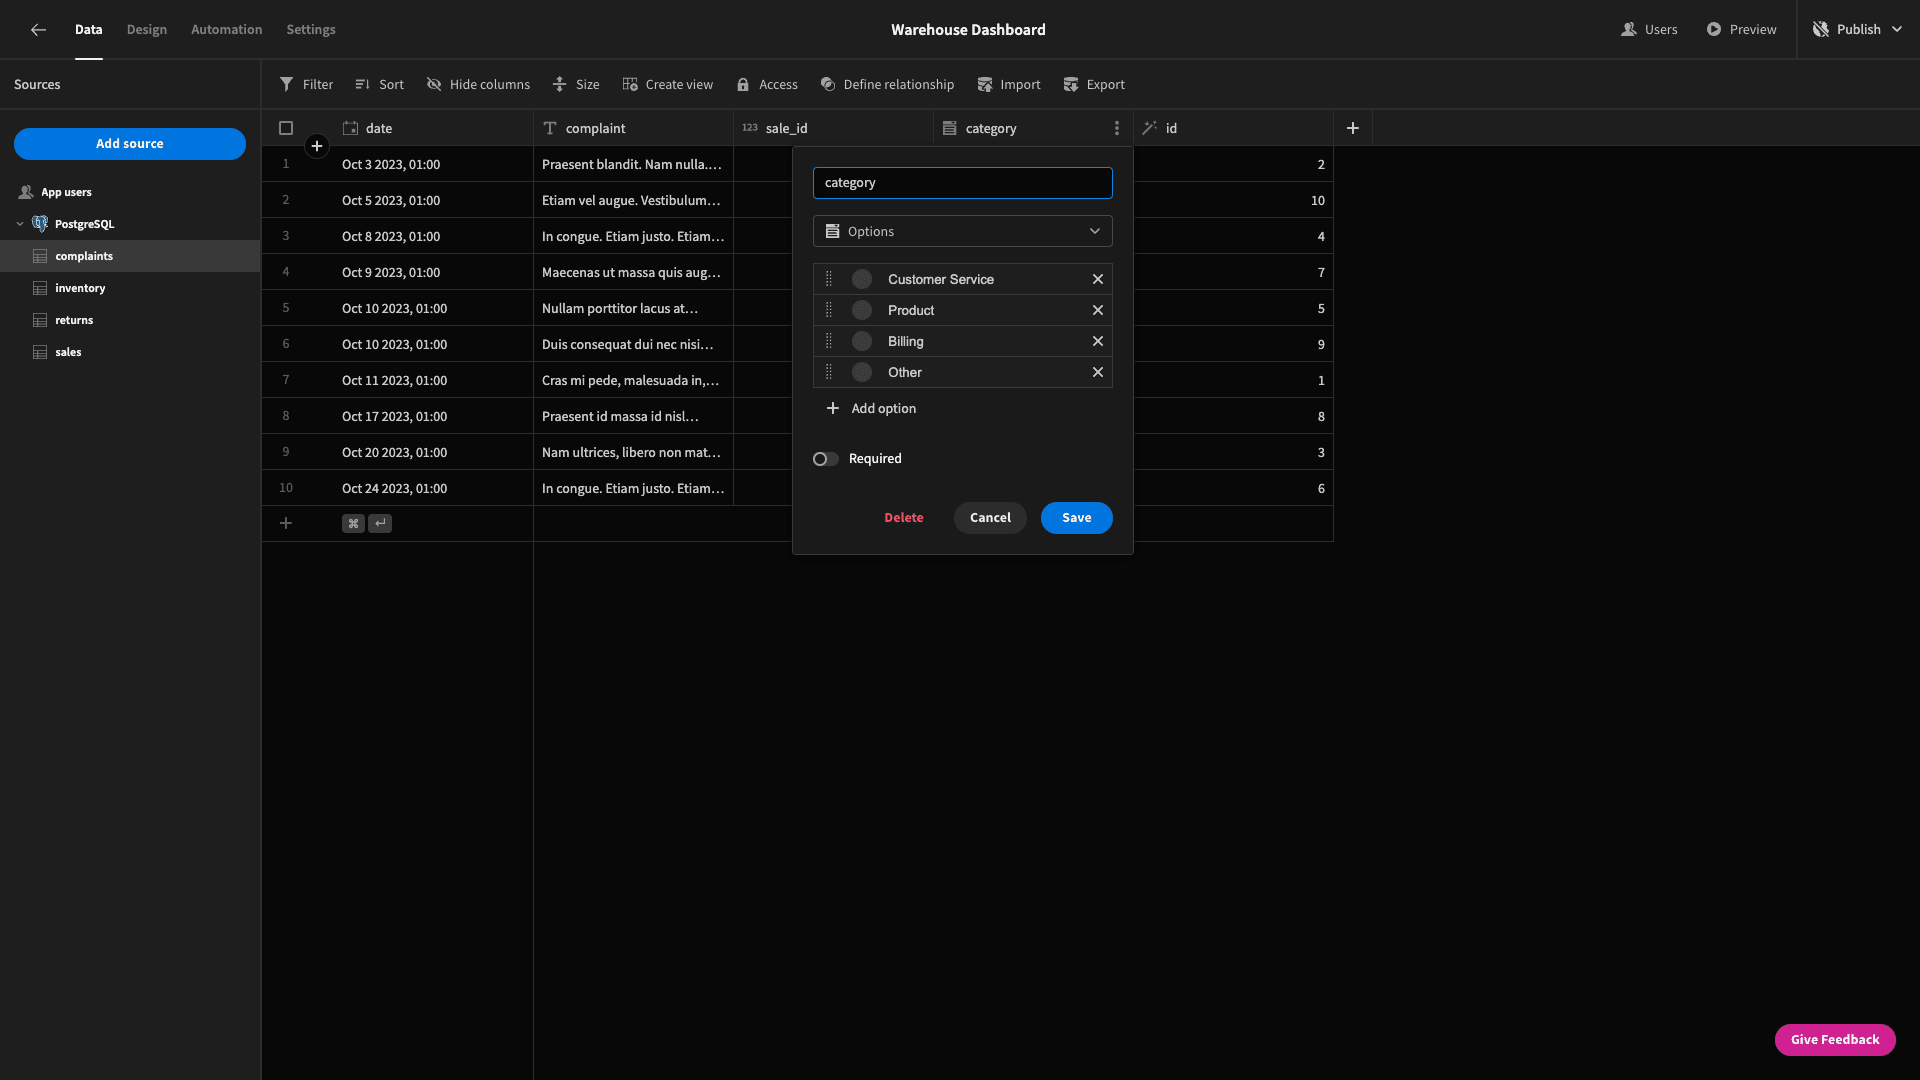Select the Data tab
Image resolution: width=1920 pixels, height=1080 pixels.
click(89, 30)
